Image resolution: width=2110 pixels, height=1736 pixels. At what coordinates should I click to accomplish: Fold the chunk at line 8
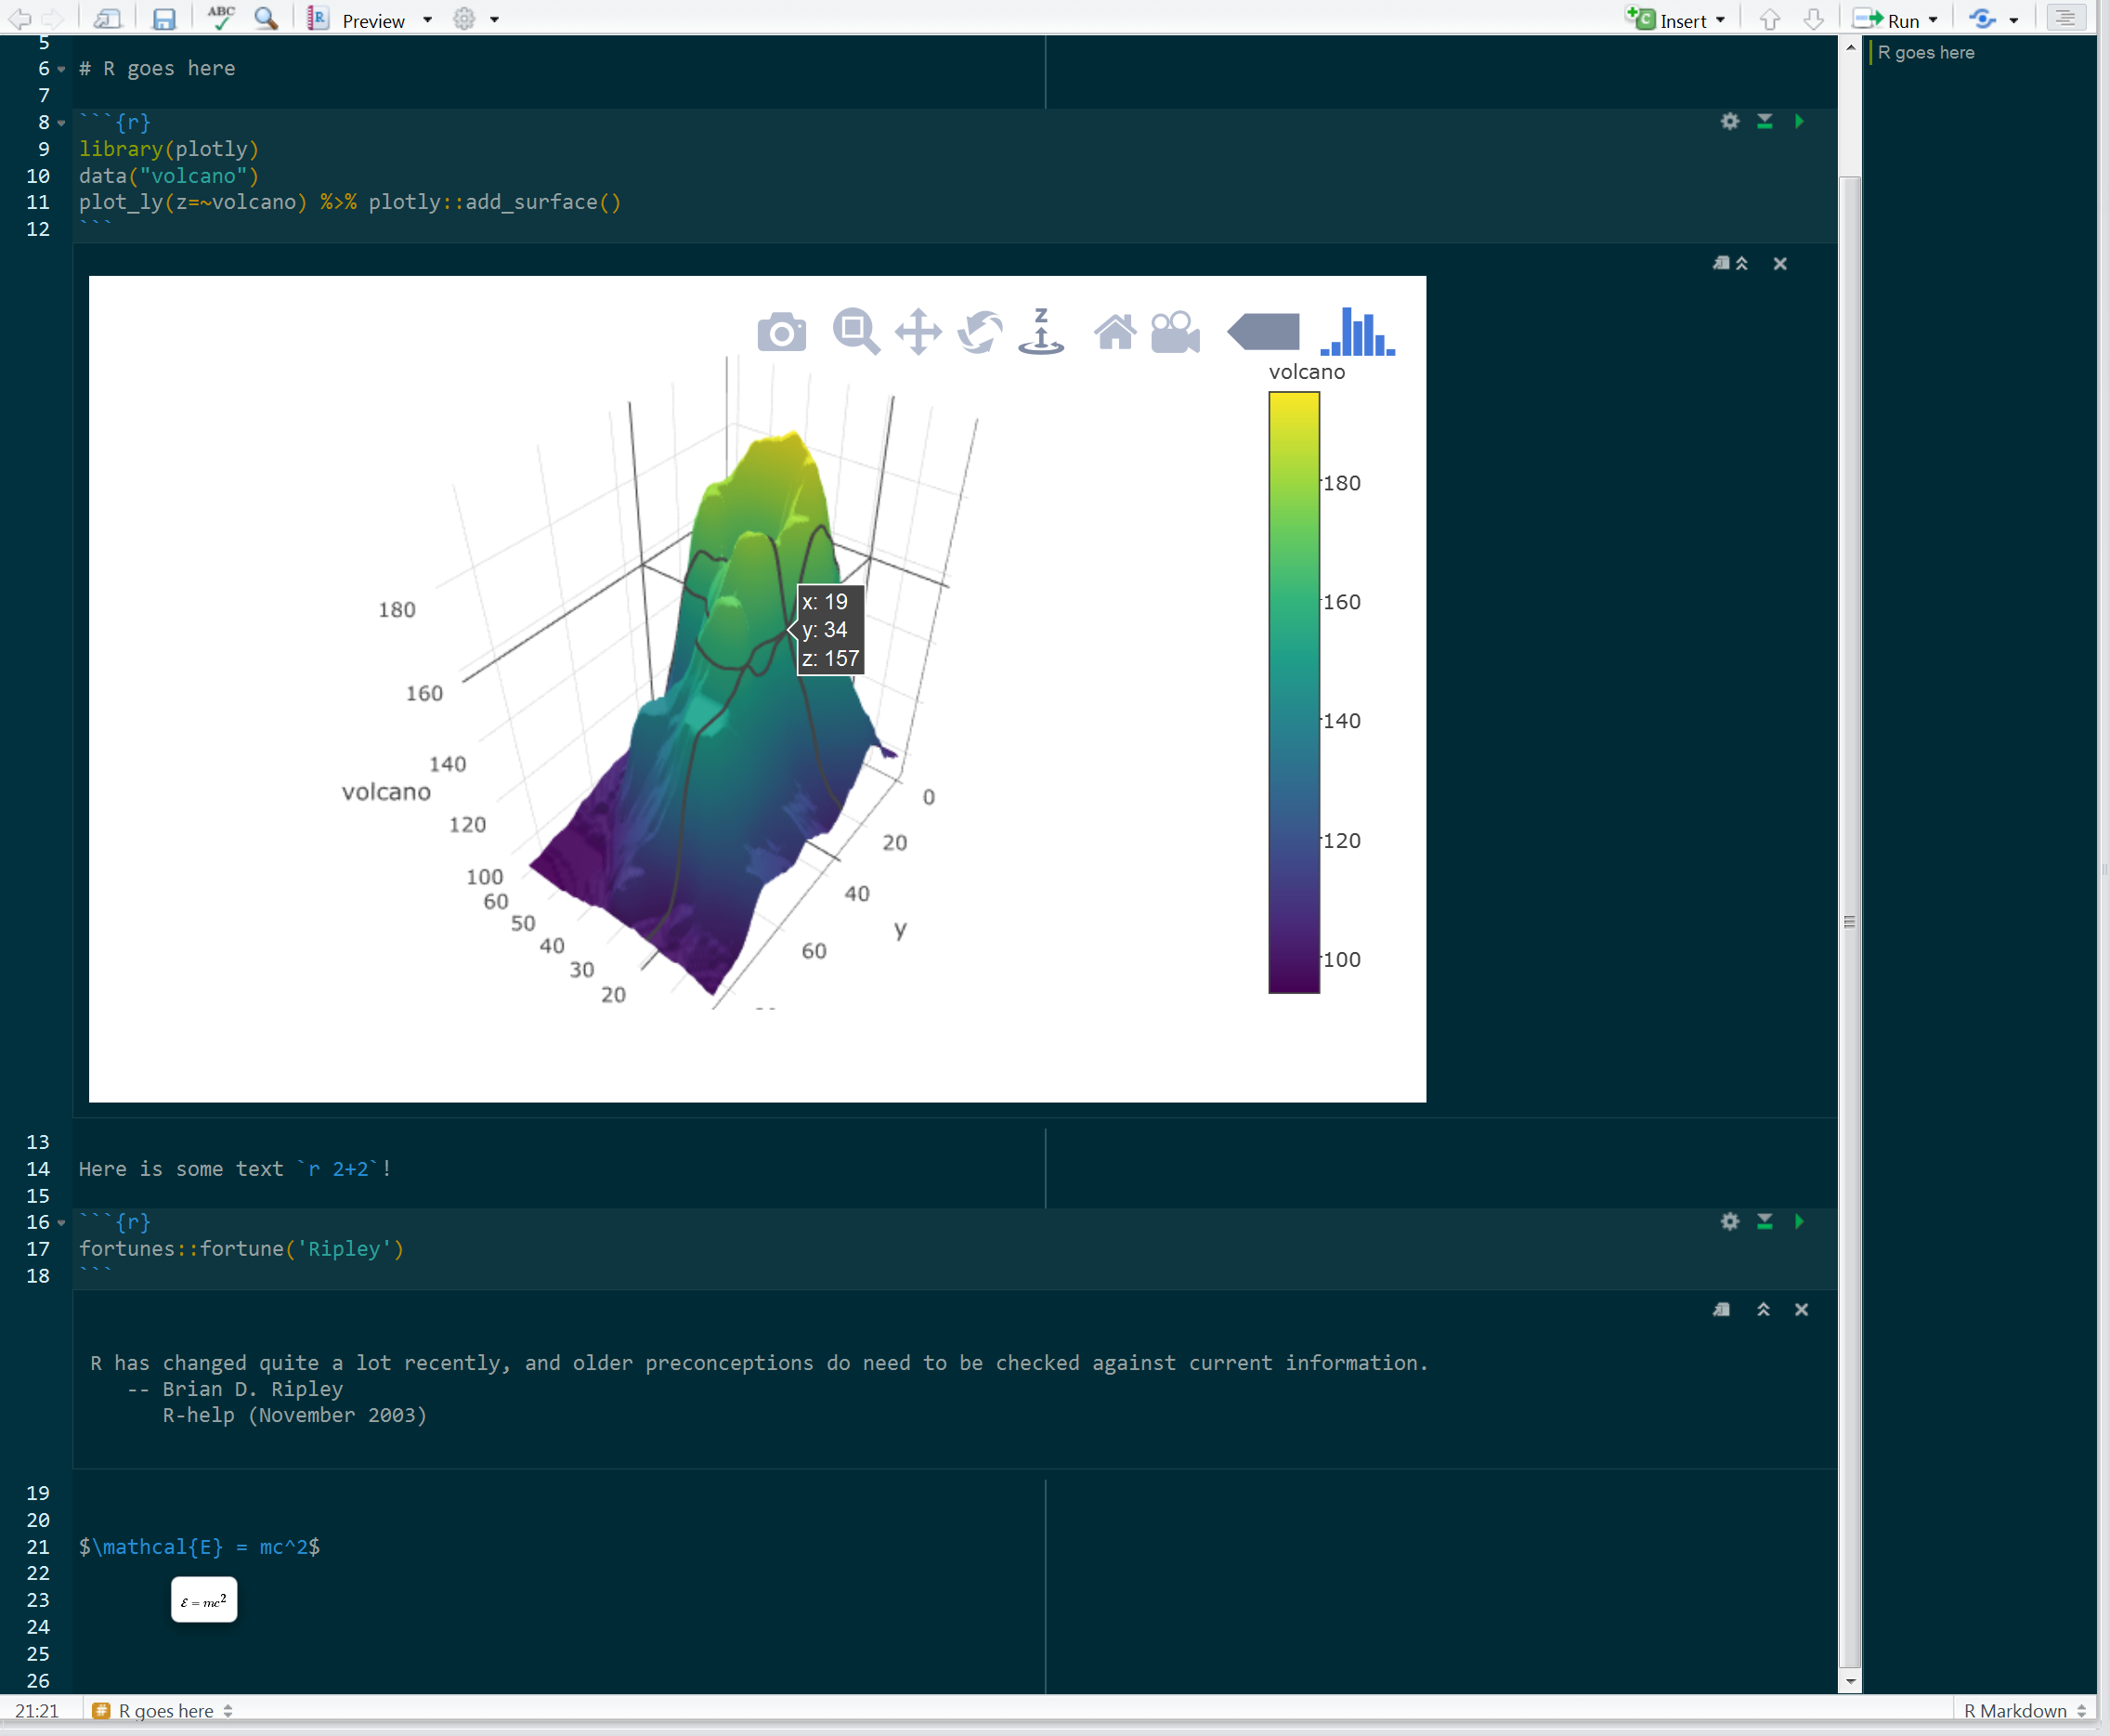point(61,123)
